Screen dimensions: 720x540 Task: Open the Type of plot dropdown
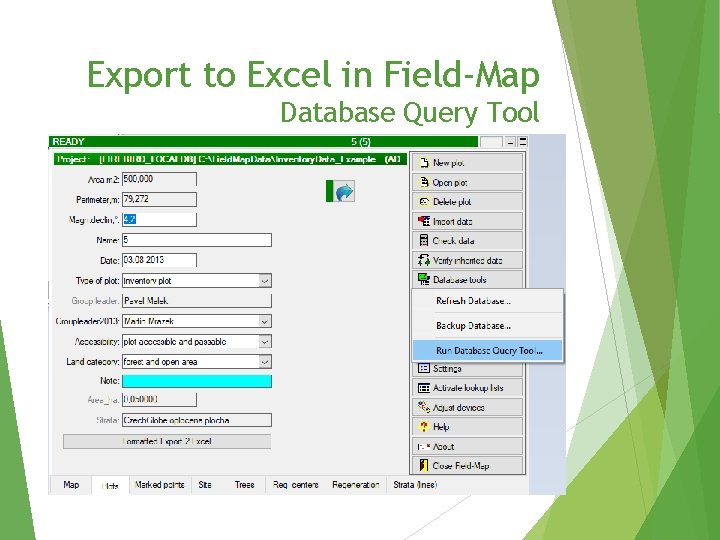point(265,281)
